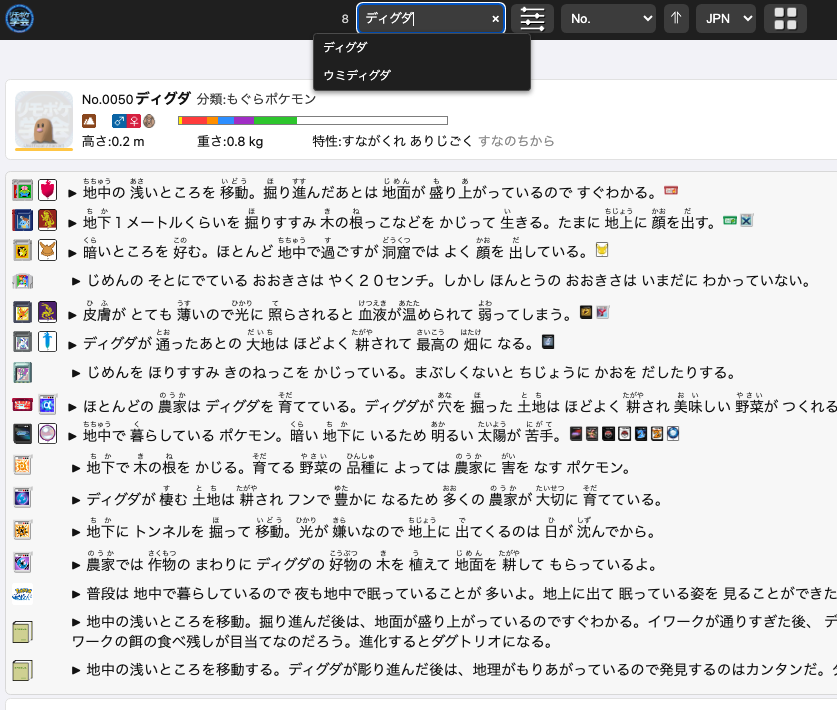Select the Moon game icon on the ディグダが 棲む 土地 row
Viewport: 837px width, 710px height.
(x=22, y=497)
